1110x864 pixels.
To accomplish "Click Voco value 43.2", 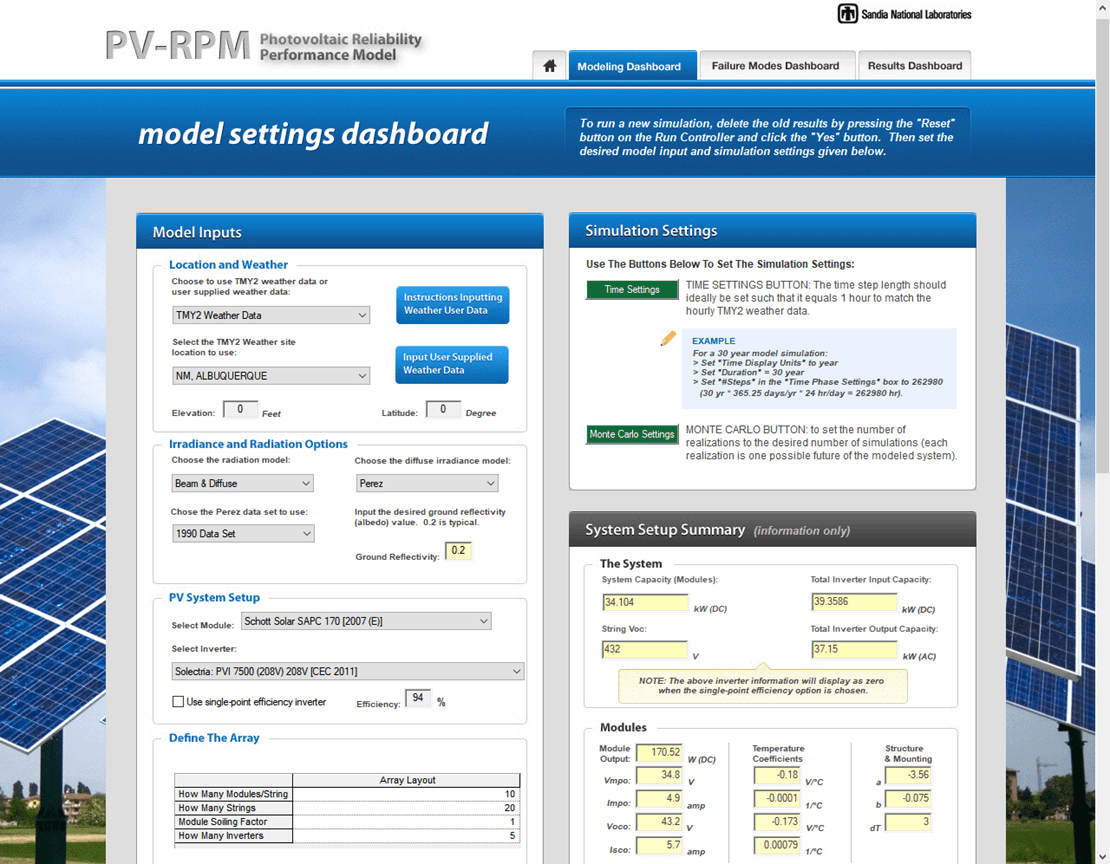I will (659, 822).
